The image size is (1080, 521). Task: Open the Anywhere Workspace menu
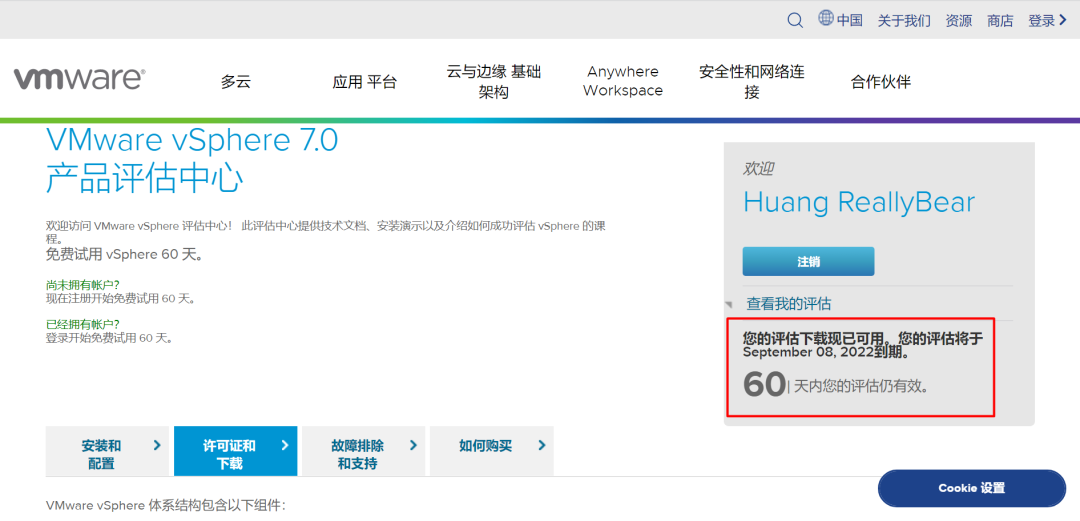click(623, 81)
